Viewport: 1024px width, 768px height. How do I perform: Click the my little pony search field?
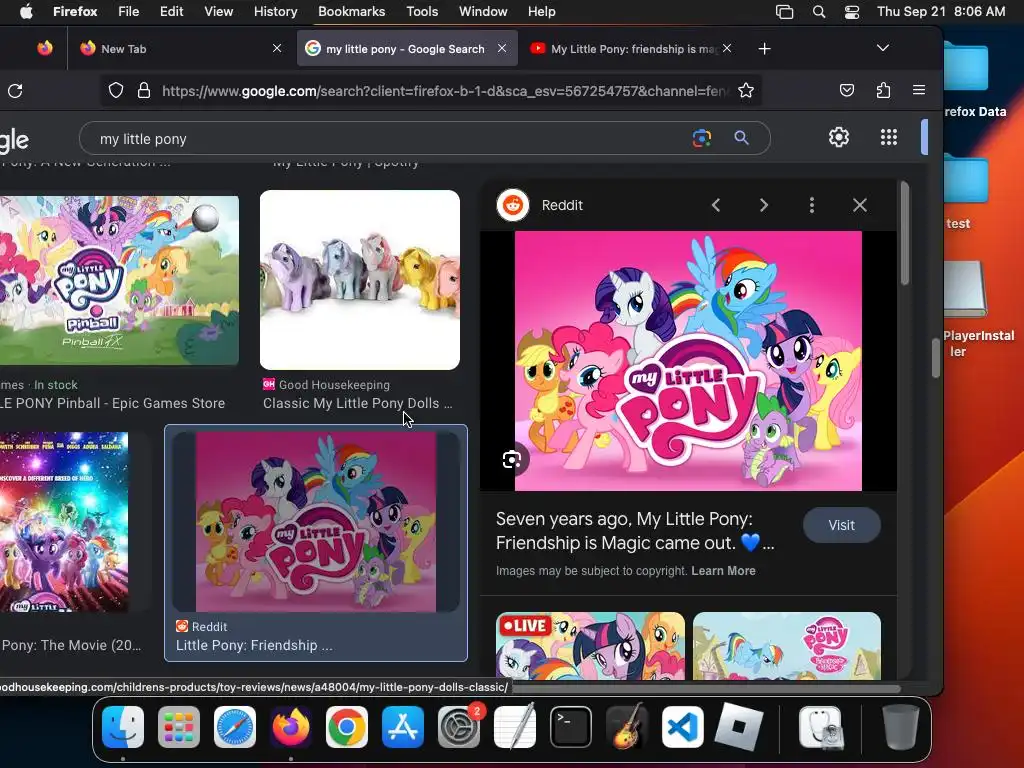(x=392, y=139)
